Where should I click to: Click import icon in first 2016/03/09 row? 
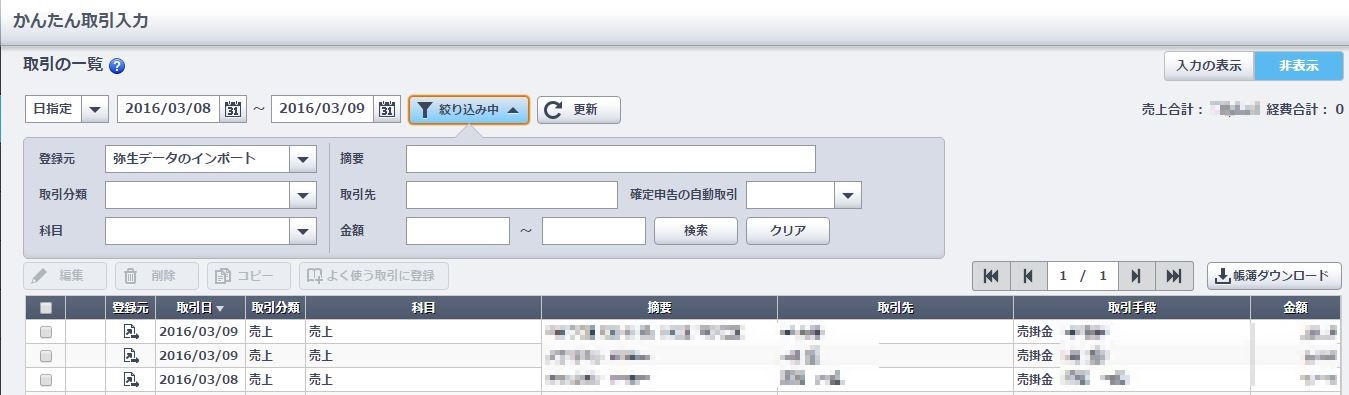[131, 332]
